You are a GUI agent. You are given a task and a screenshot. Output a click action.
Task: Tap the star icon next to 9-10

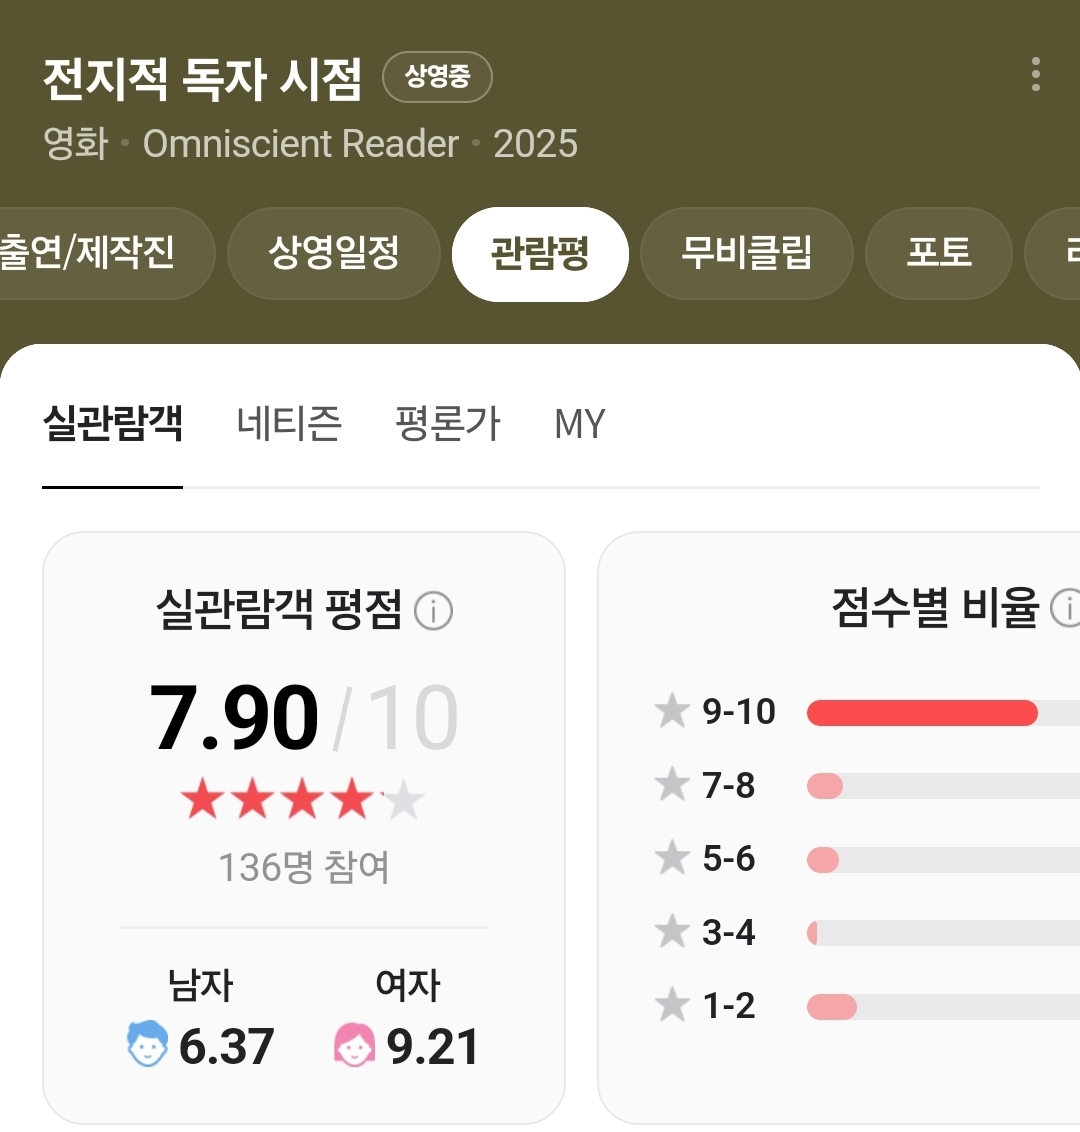click(672, 712)
